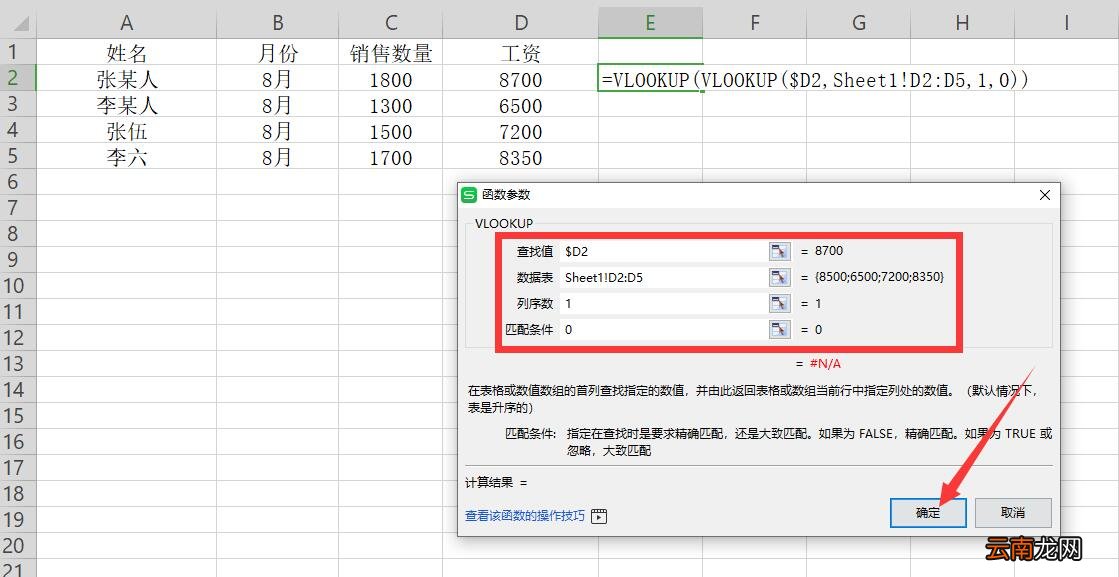Click cell containing 张伍
Viewport: 1119px width, 577px height.
tap(126, 131)
